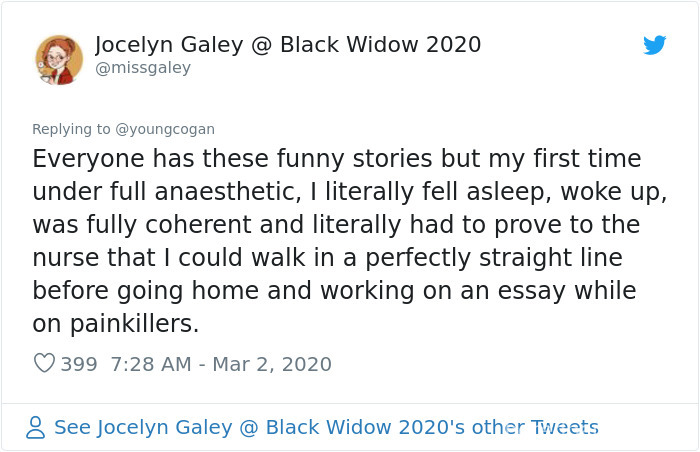Click the word "anaesthetic" in tweet body
Screen dimensions: 700x452
point(228,192)
